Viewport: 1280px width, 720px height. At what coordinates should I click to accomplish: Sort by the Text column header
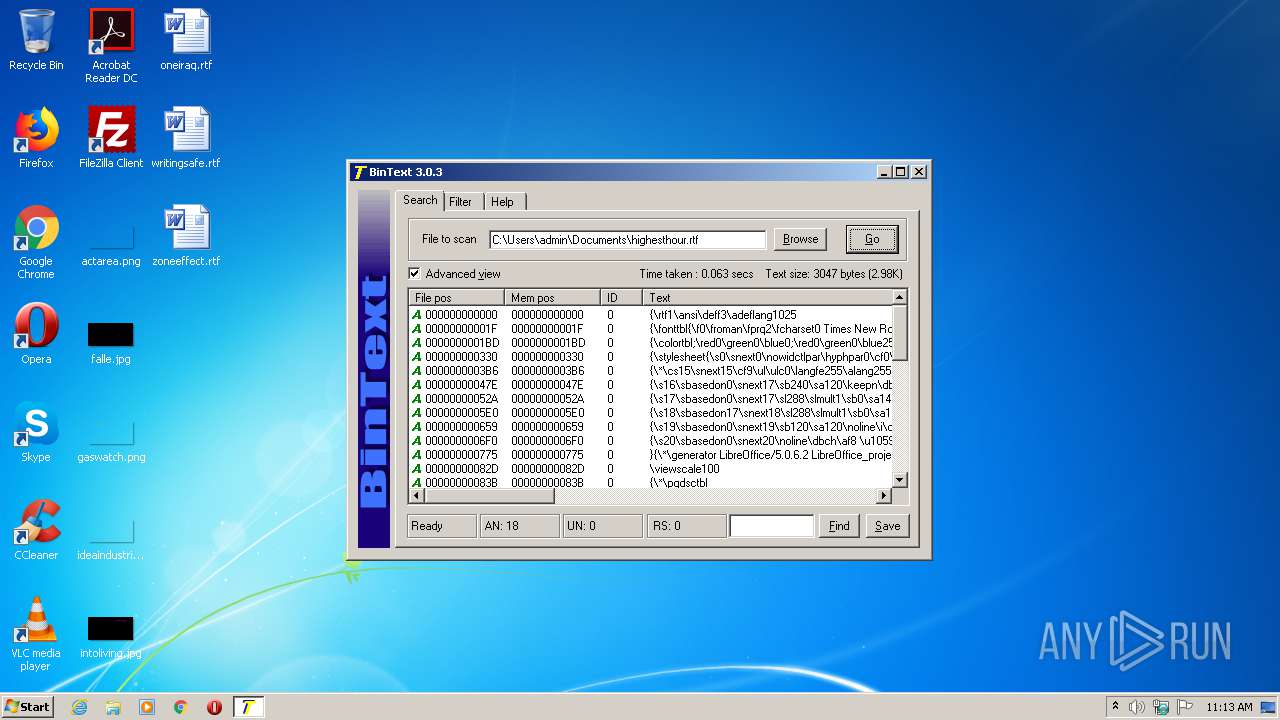click(767, 298)
